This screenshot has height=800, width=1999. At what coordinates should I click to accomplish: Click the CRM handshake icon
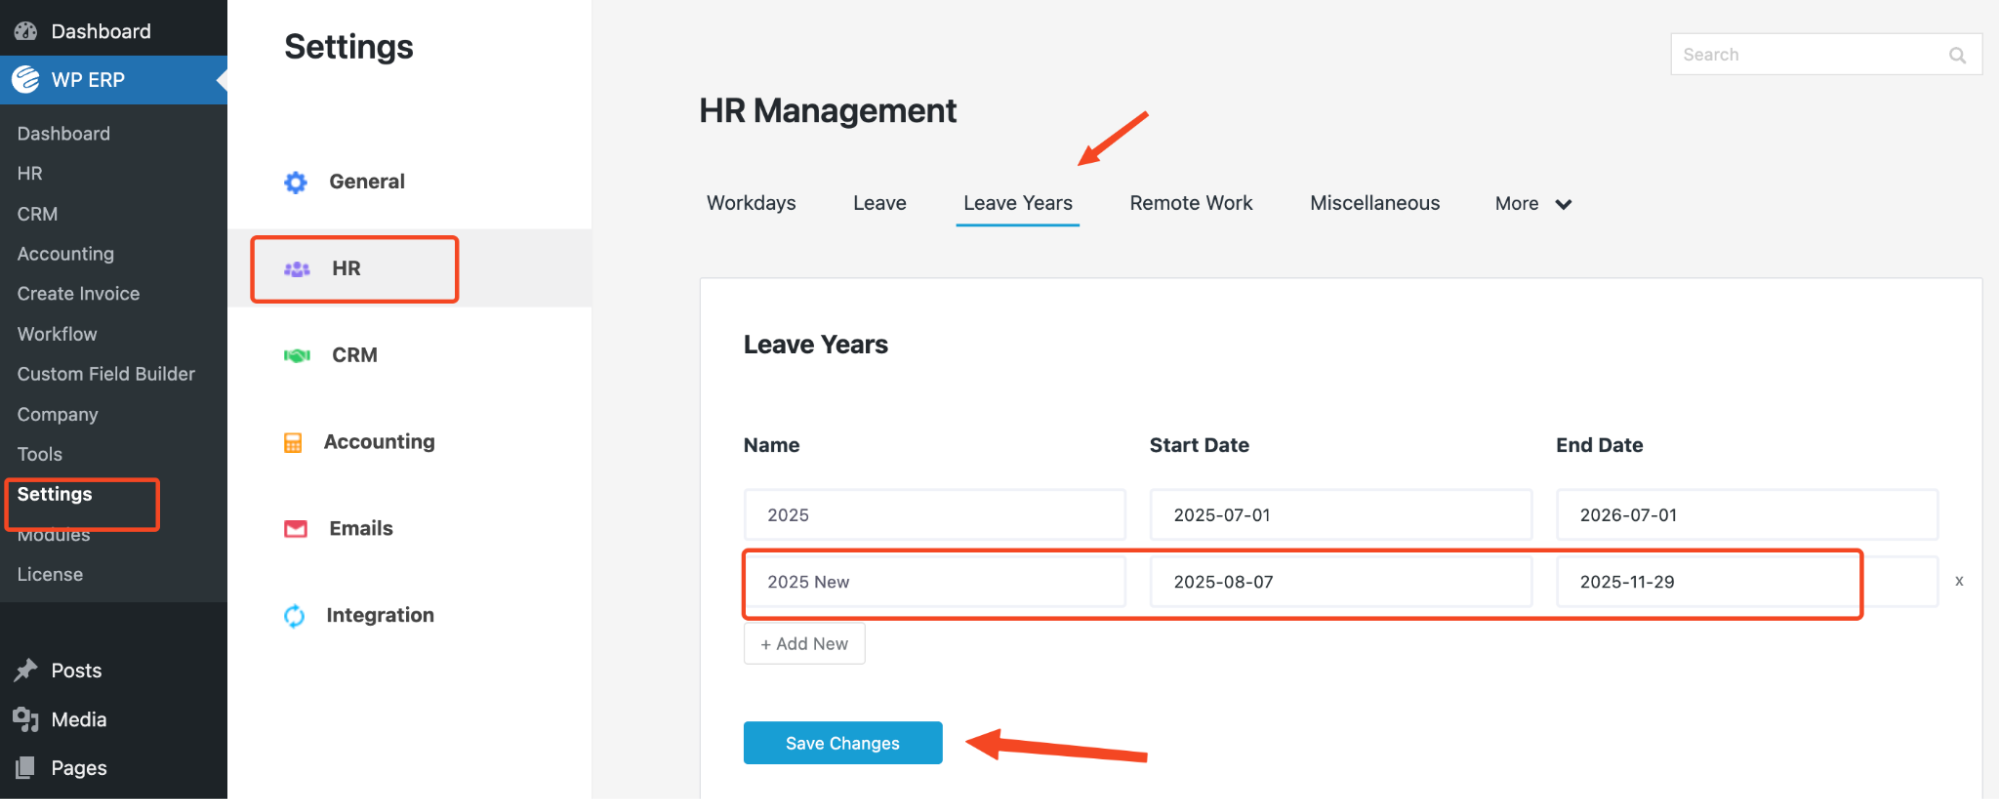click(x=297, y=356)
